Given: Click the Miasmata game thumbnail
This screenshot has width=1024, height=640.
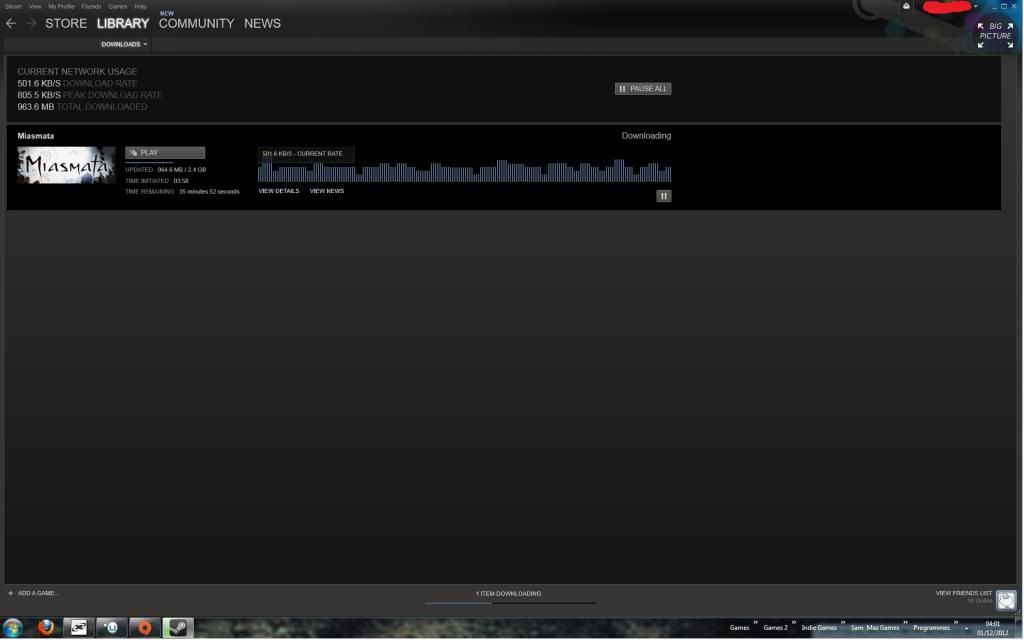Looking at the screenshot, I should pos(66,165).
